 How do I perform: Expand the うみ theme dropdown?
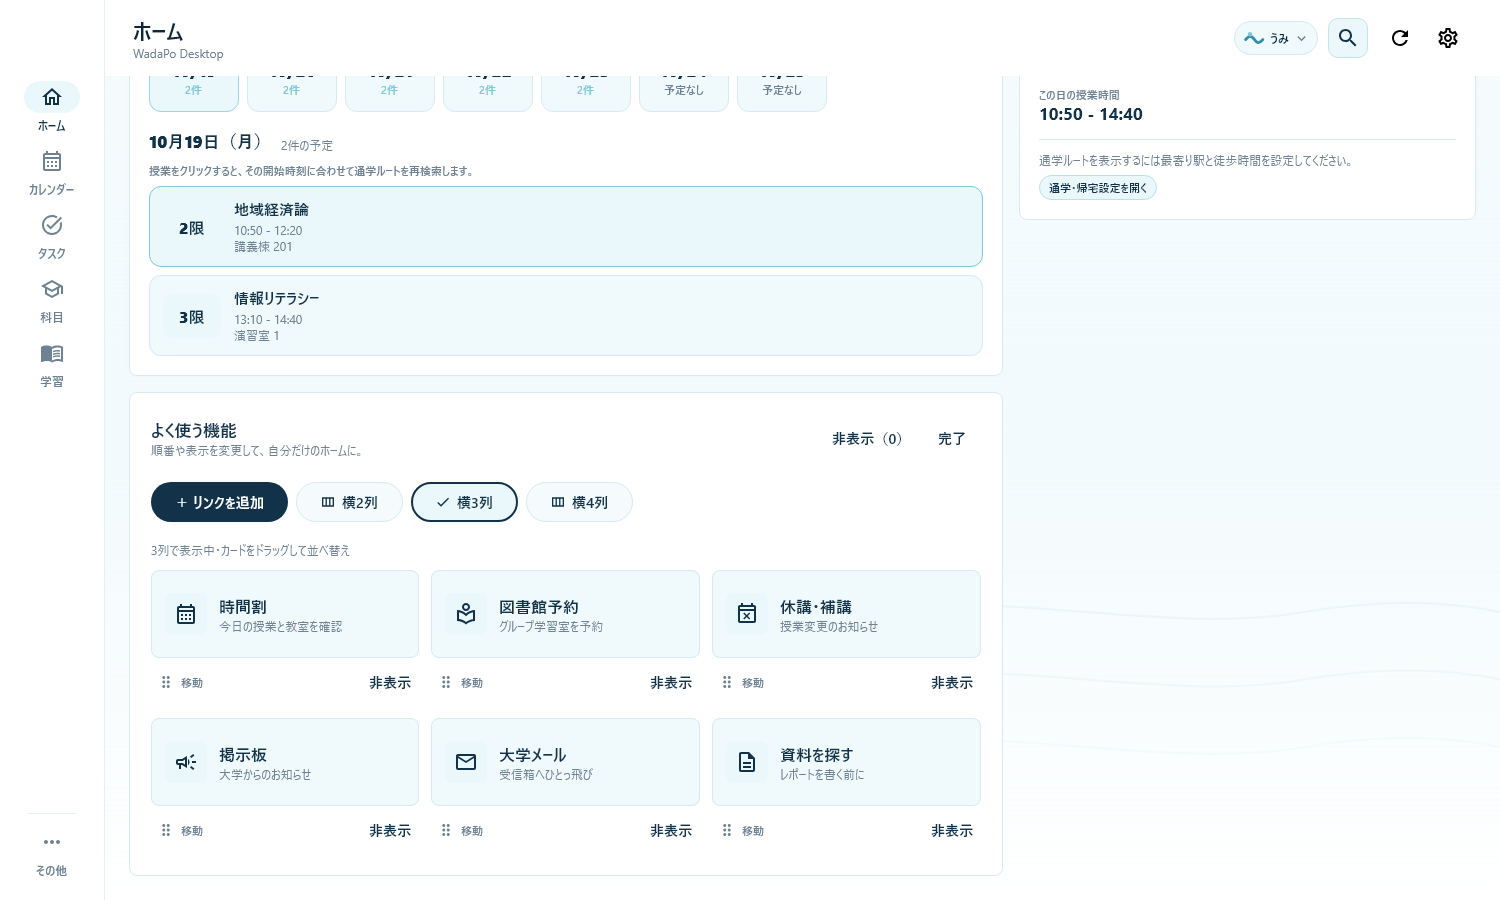point(1275,38)
